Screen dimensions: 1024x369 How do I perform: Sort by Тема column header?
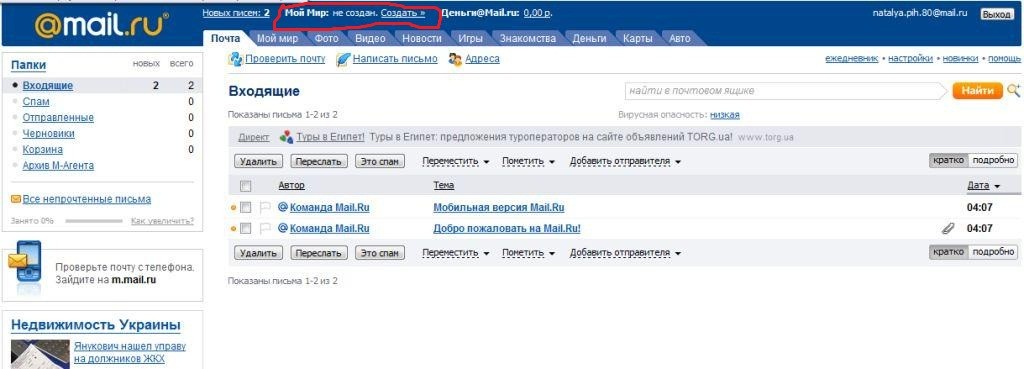click(444, 186)
